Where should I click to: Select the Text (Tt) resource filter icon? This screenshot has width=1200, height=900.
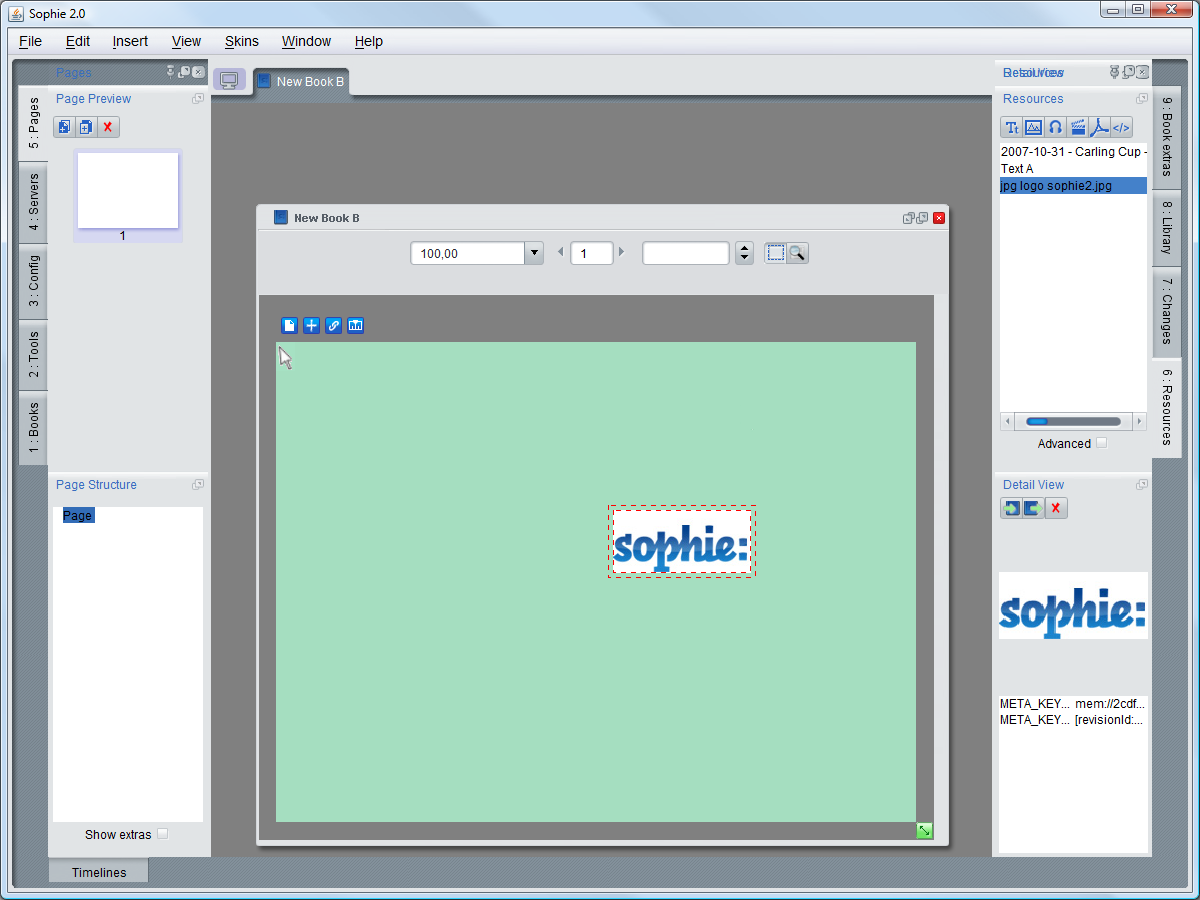pyautogui.click(x=1012, y=127)
